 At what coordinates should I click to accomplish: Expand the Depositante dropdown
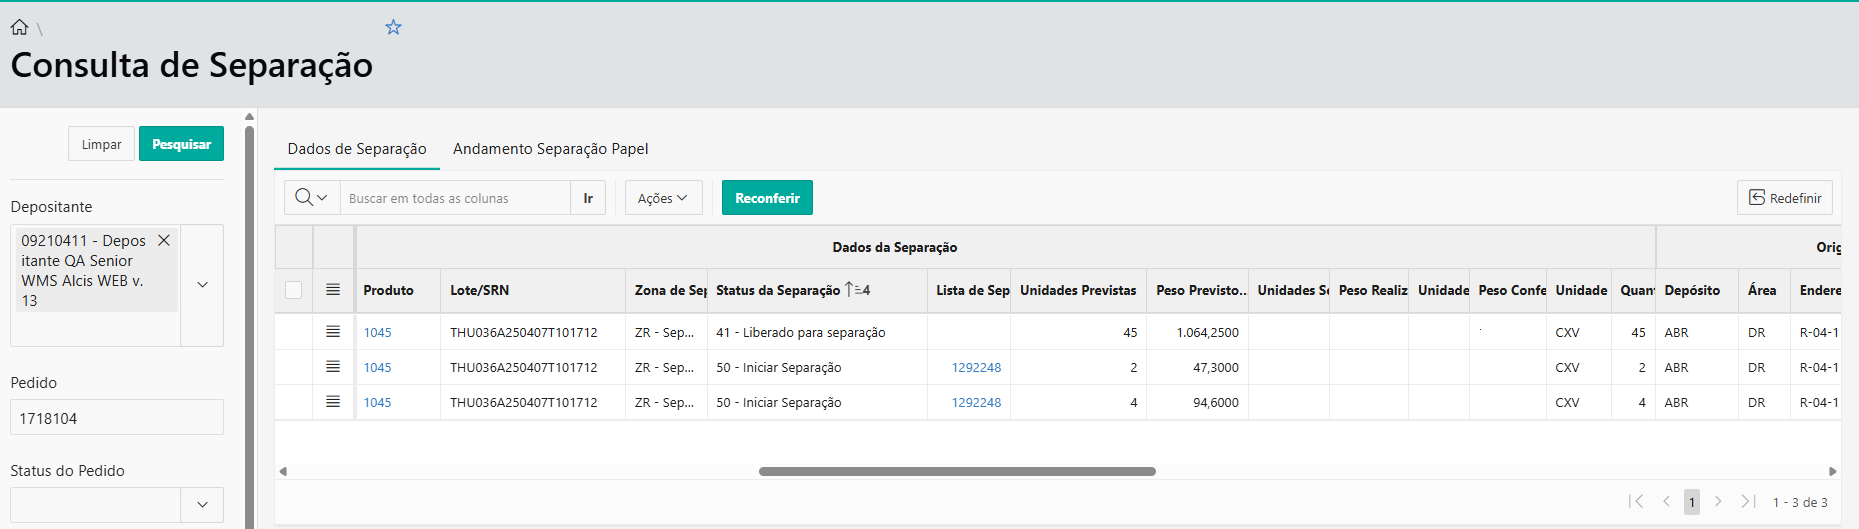pos(202,285)
